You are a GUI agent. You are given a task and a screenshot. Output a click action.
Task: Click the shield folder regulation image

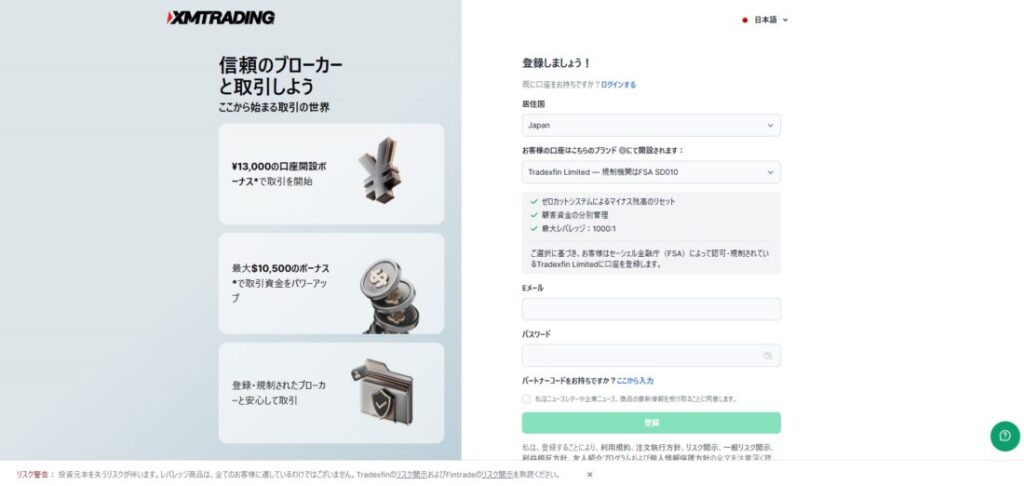pyautogui.click(x=382, y=390)
